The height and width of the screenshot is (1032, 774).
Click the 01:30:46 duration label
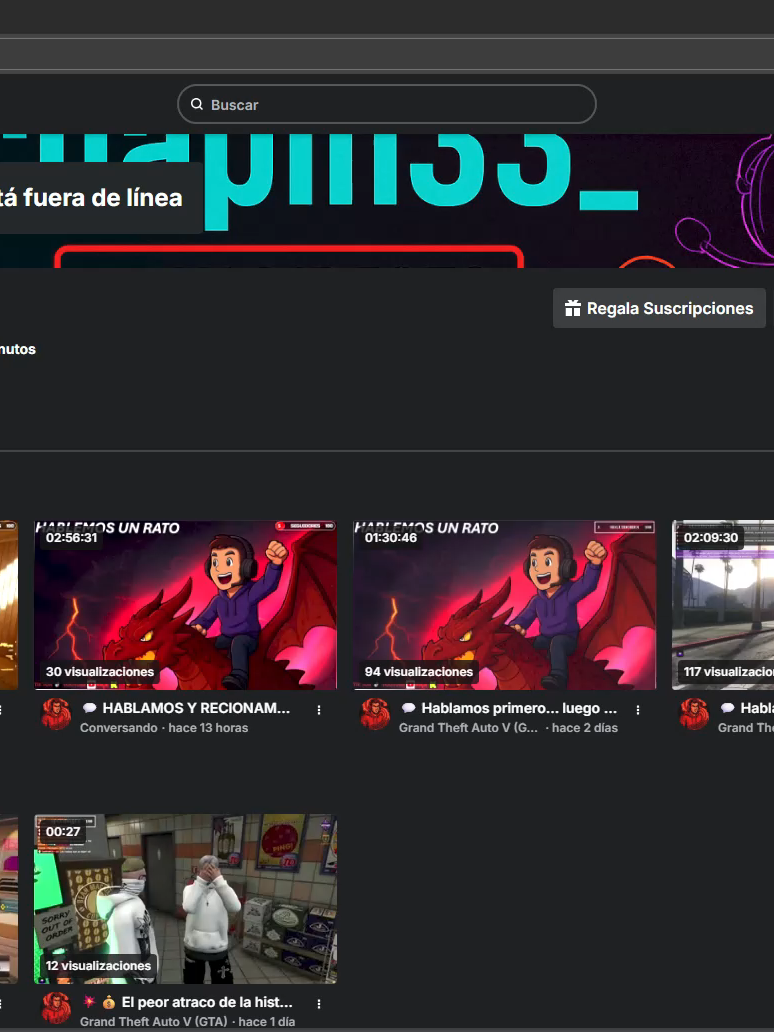coord(391,538)
